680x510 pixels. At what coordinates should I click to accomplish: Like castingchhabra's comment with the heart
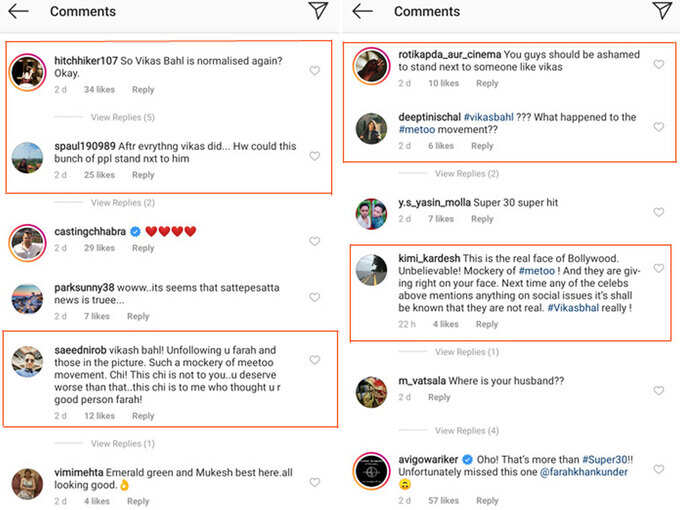click(x=314, y=241)
